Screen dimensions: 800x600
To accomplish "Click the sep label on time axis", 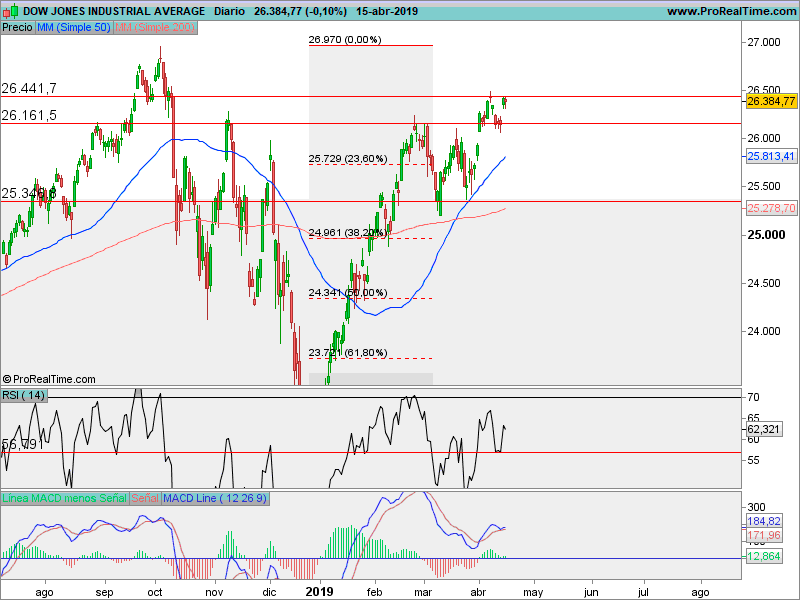I will click(x=105, y=592).
